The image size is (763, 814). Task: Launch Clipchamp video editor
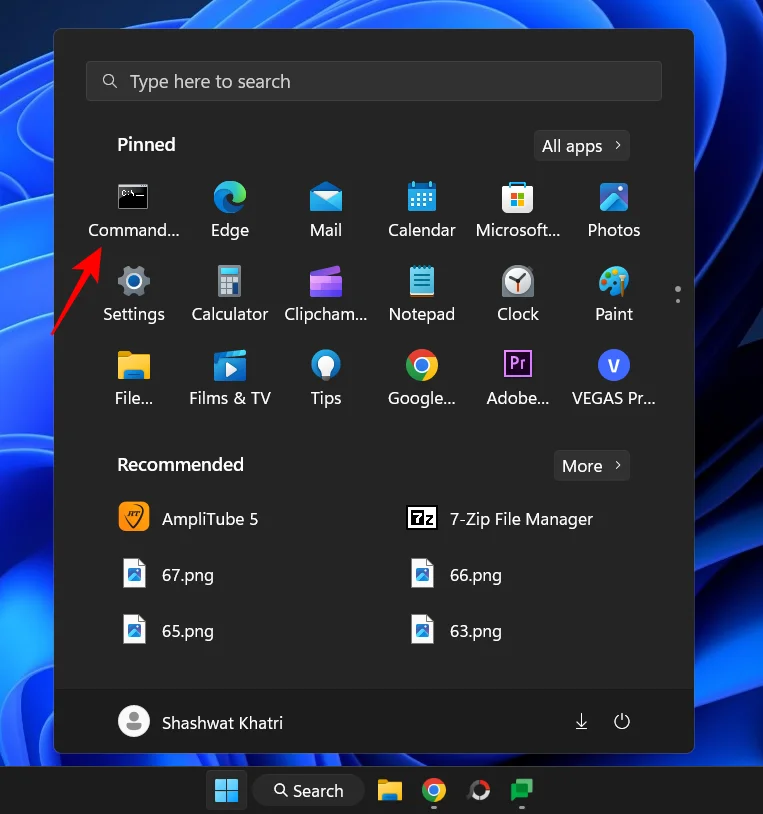pyautogui.click(x=326, y=294)
